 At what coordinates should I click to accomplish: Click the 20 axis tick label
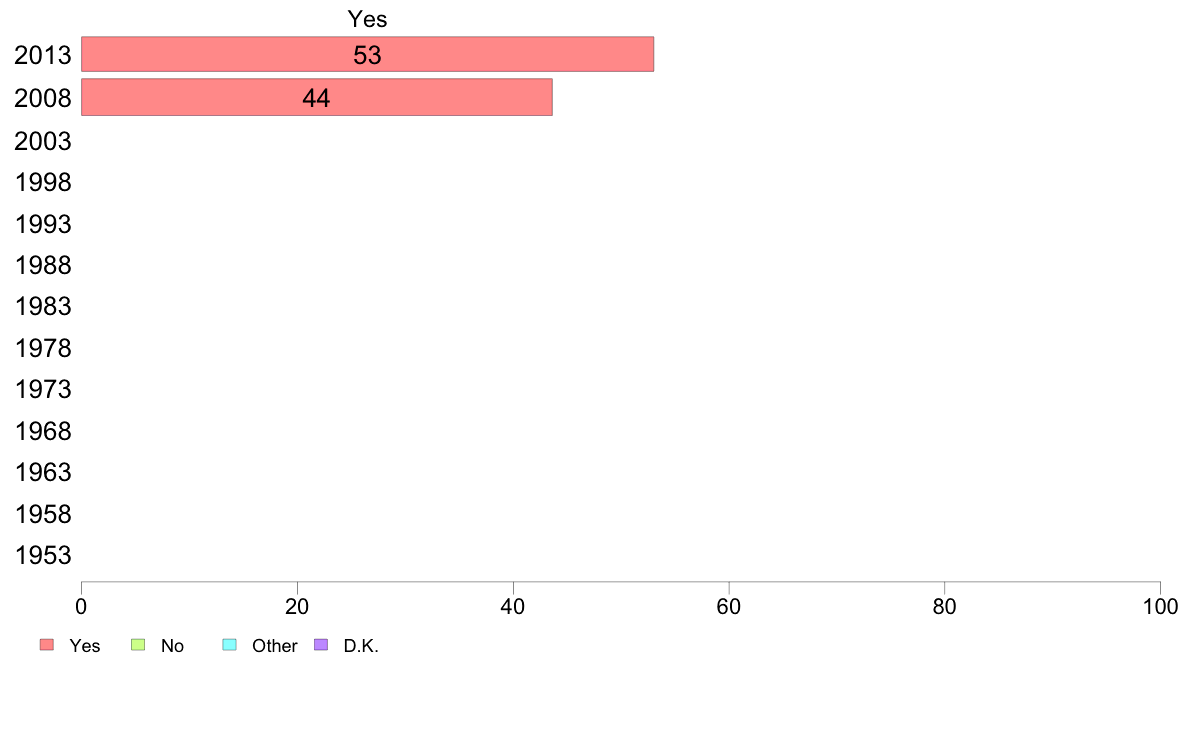coord(297,606)
